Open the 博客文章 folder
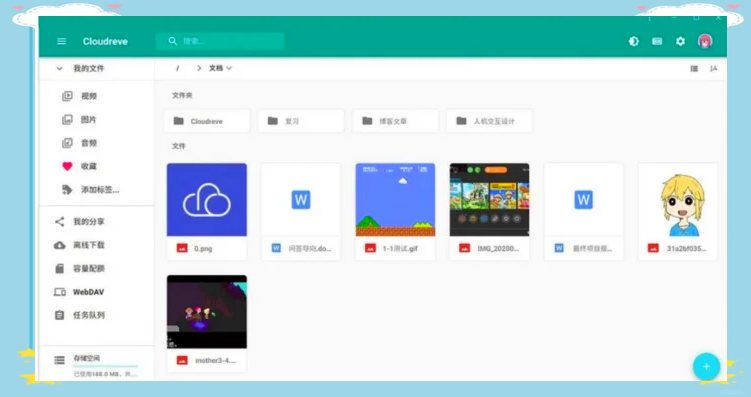This screenshot has width=751, height=397. (x=395, y=121)
